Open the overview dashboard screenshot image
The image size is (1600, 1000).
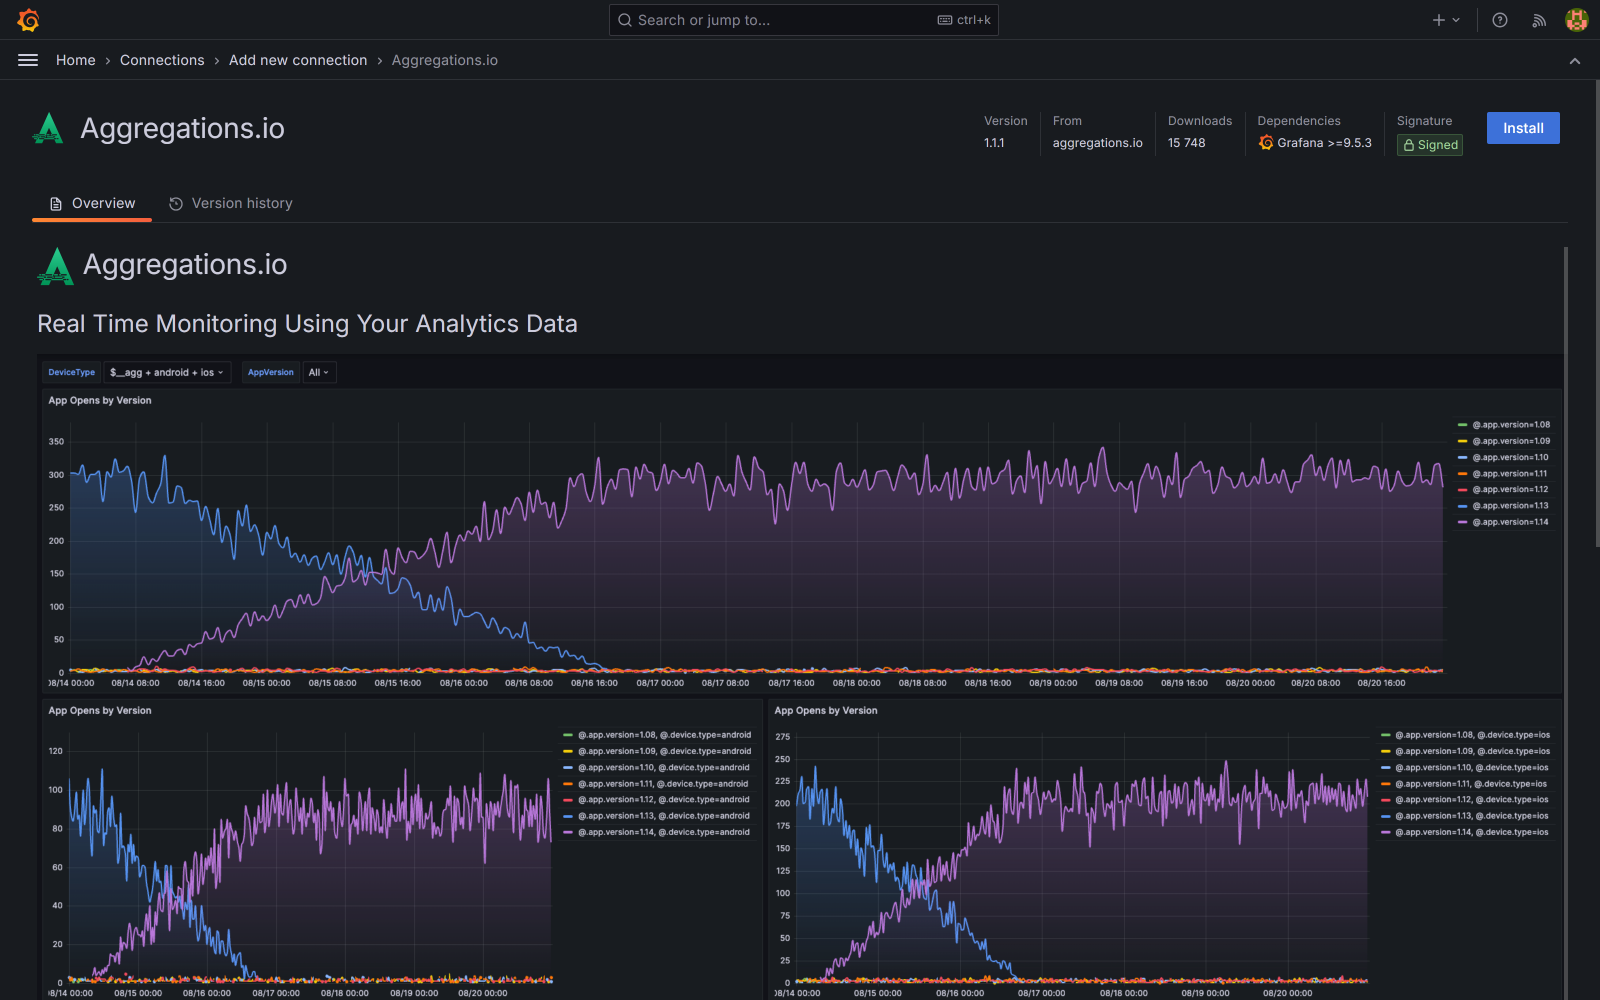[800, 677]
